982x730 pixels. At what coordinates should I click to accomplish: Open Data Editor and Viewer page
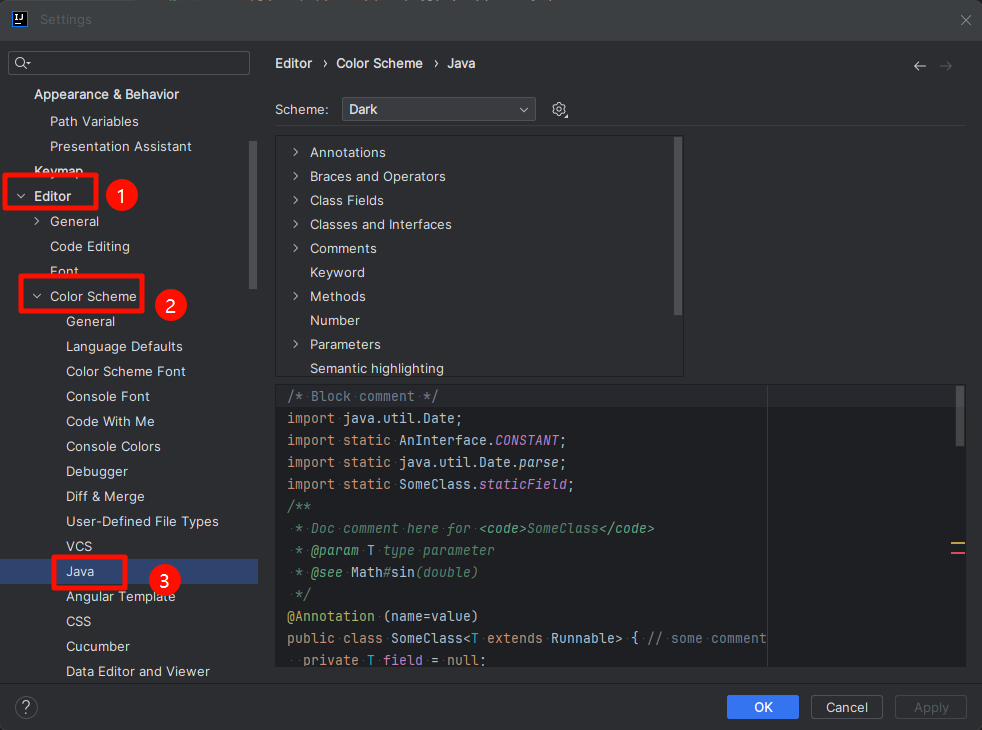click(138, 672)
